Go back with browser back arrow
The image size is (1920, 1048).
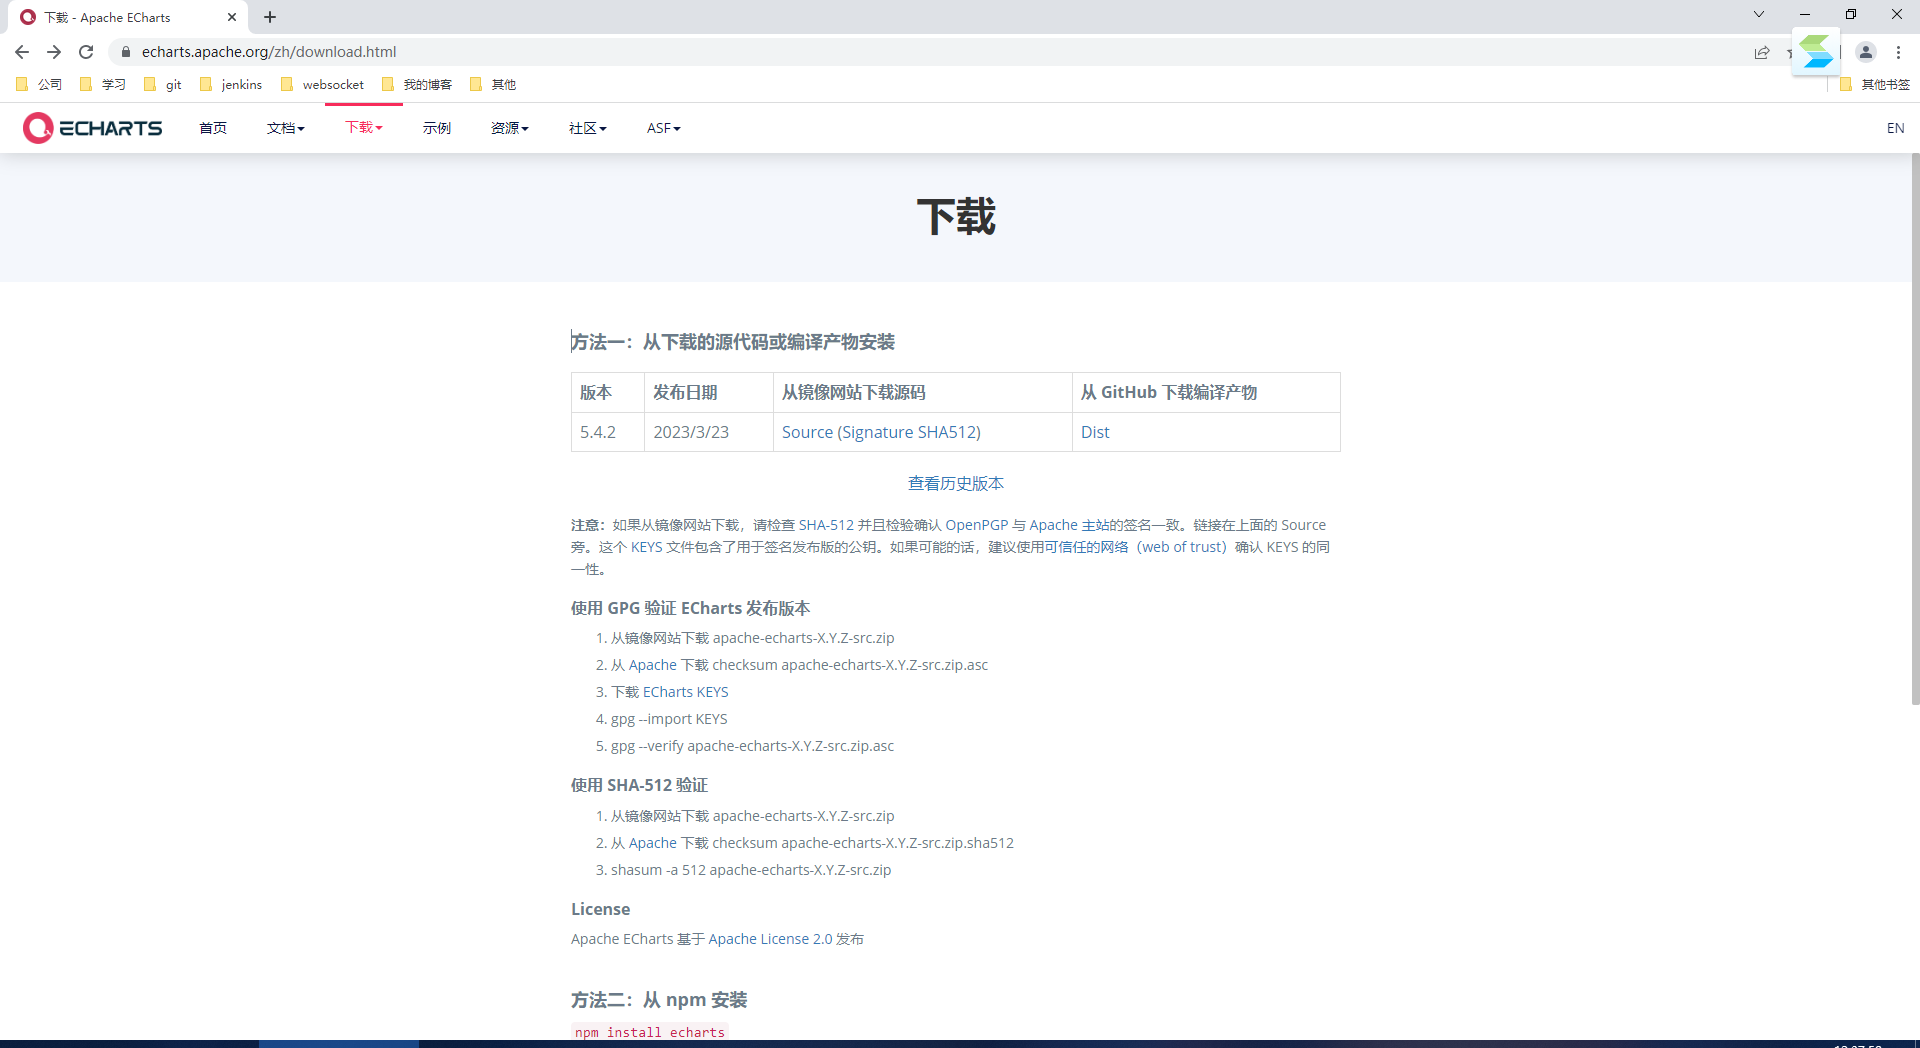[x=22, y=52]
